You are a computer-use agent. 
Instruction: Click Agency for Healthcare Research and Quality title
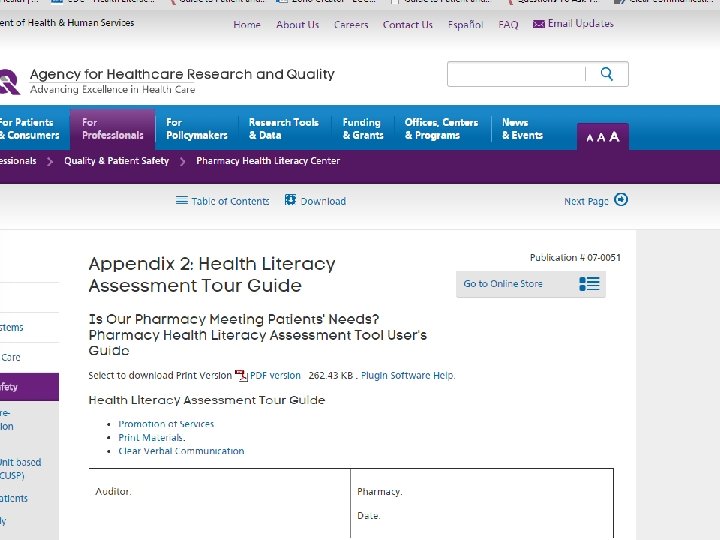coord(182,74)
